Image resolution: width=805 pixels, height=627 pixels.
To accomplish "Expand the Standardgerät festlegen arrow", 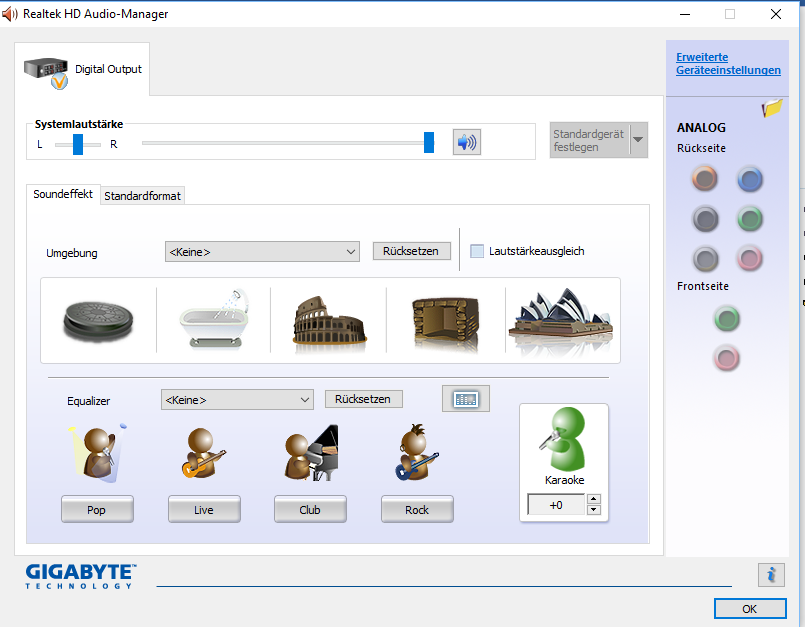I will (x=638, y=140).
